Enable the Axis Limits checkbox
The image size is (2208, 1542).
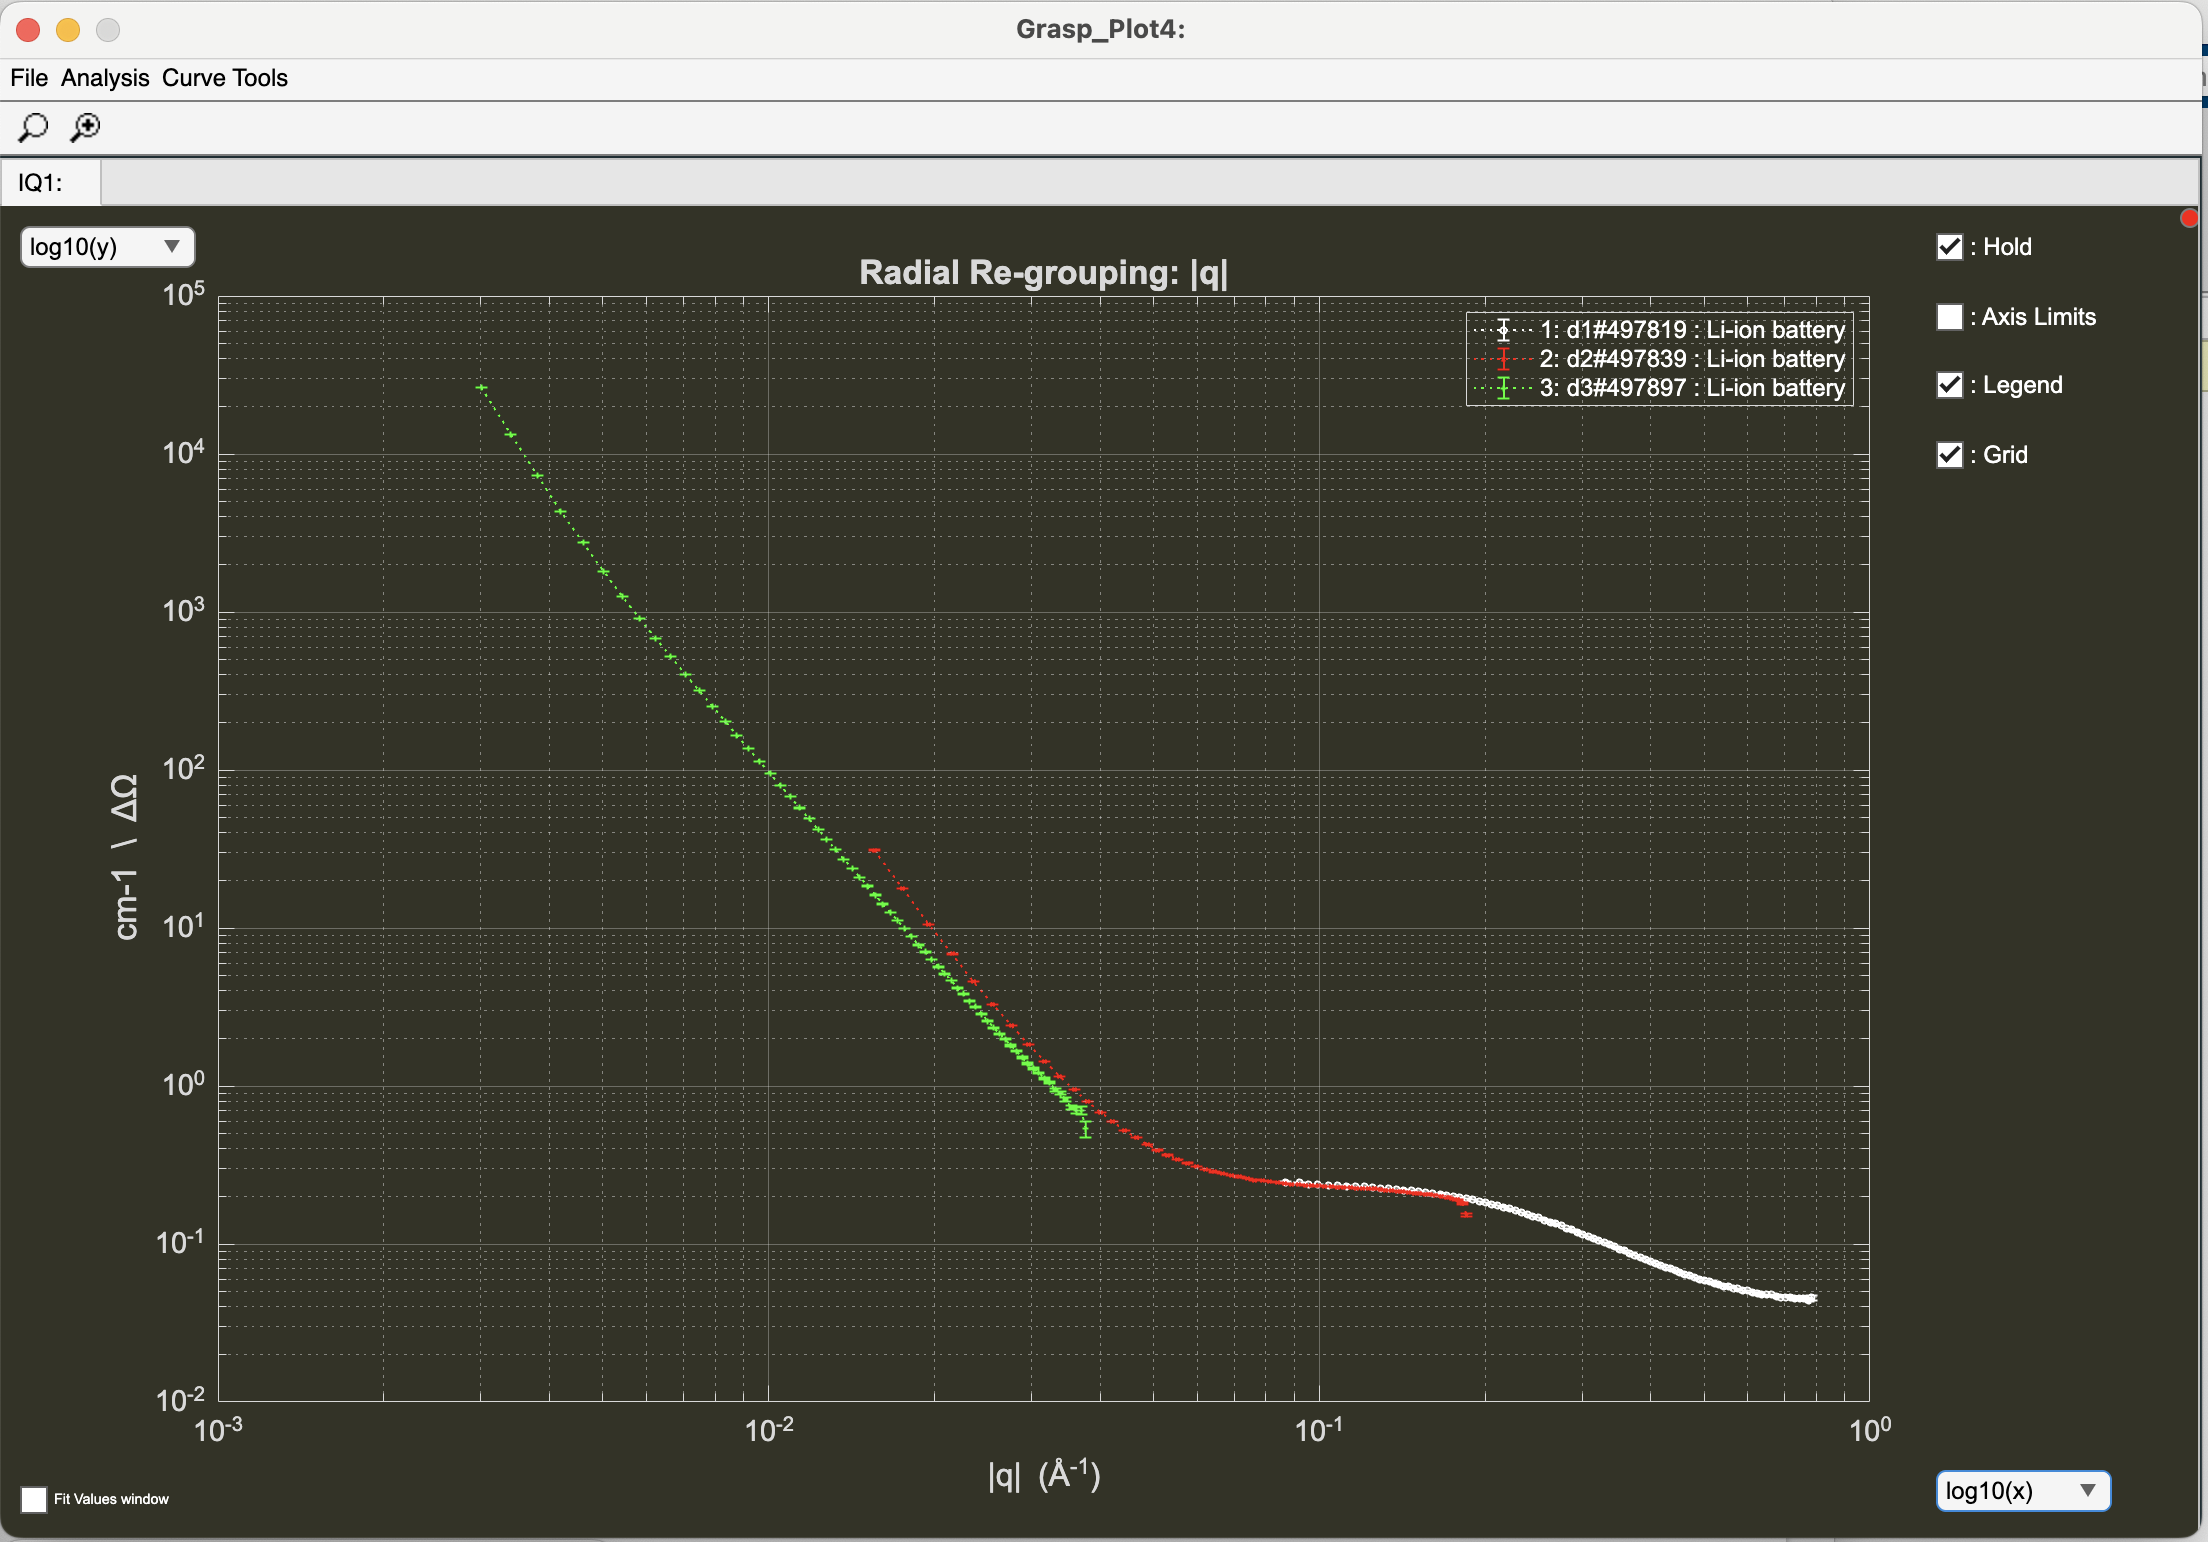tap(1949, 317)
